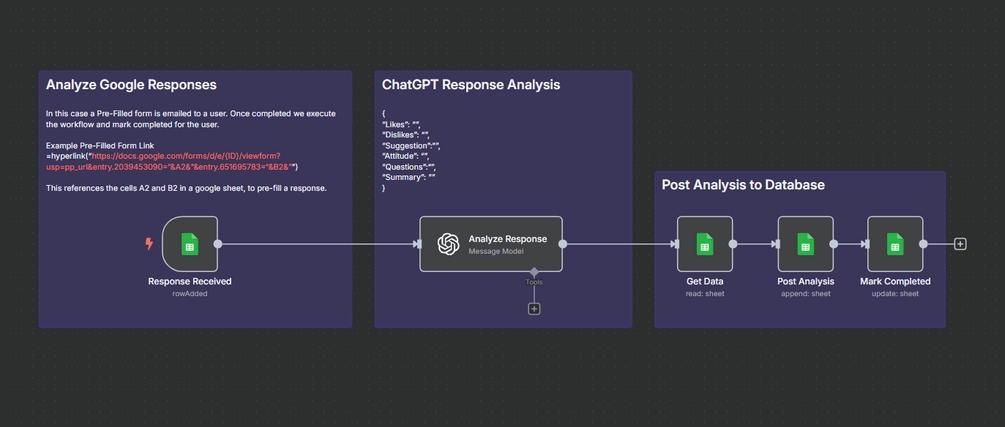The image size is (1005, 427).
Task: Click output connector of Get Data node
Action: coord(733,244)
